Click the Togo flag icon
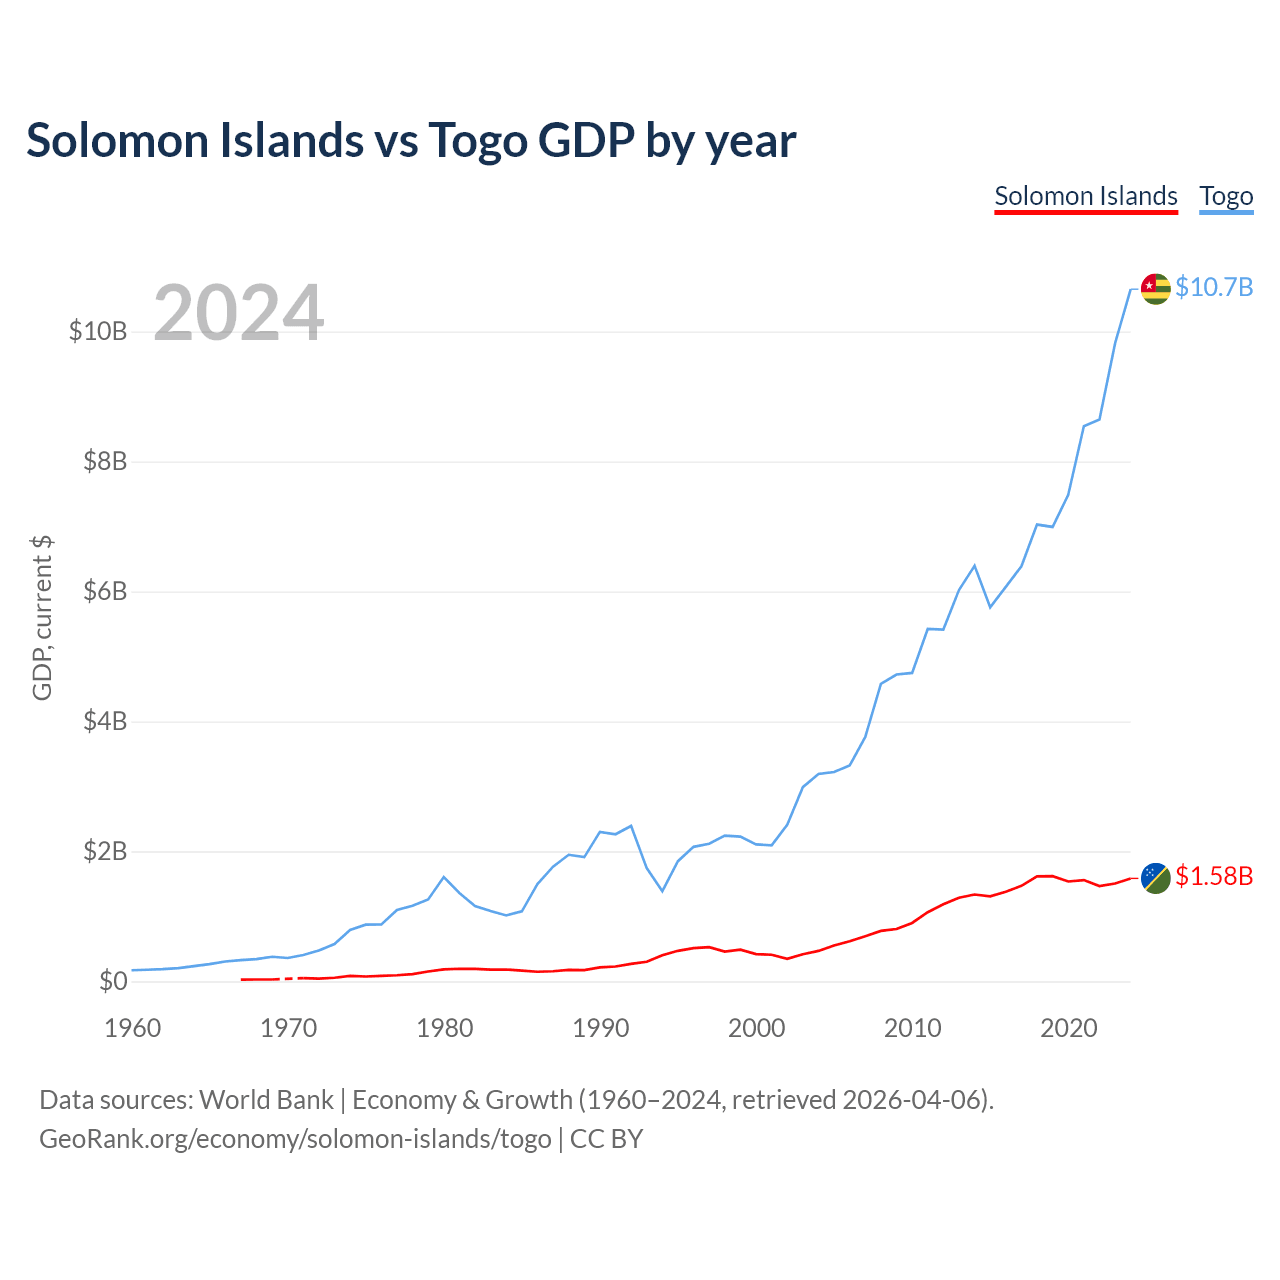The image size is (1280, 1280). point(1155,289)
